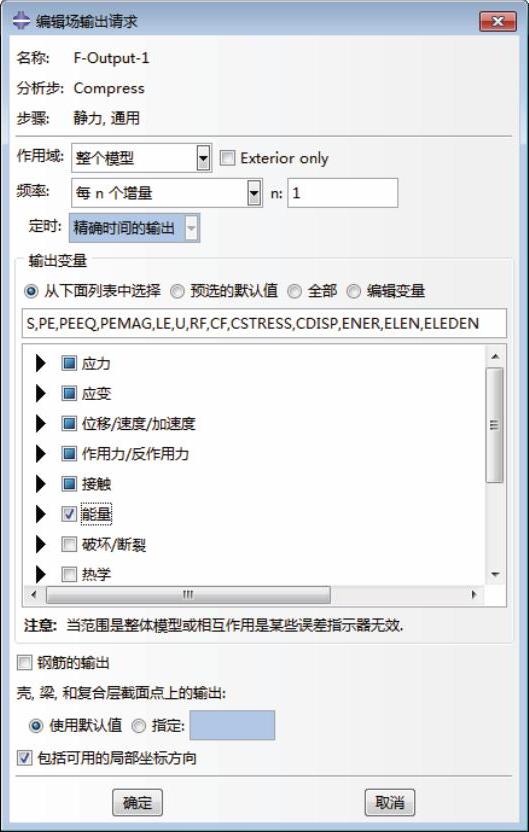
Task: Expand the 位移/速度/加速度 category arrow
Action: [41, 424]
